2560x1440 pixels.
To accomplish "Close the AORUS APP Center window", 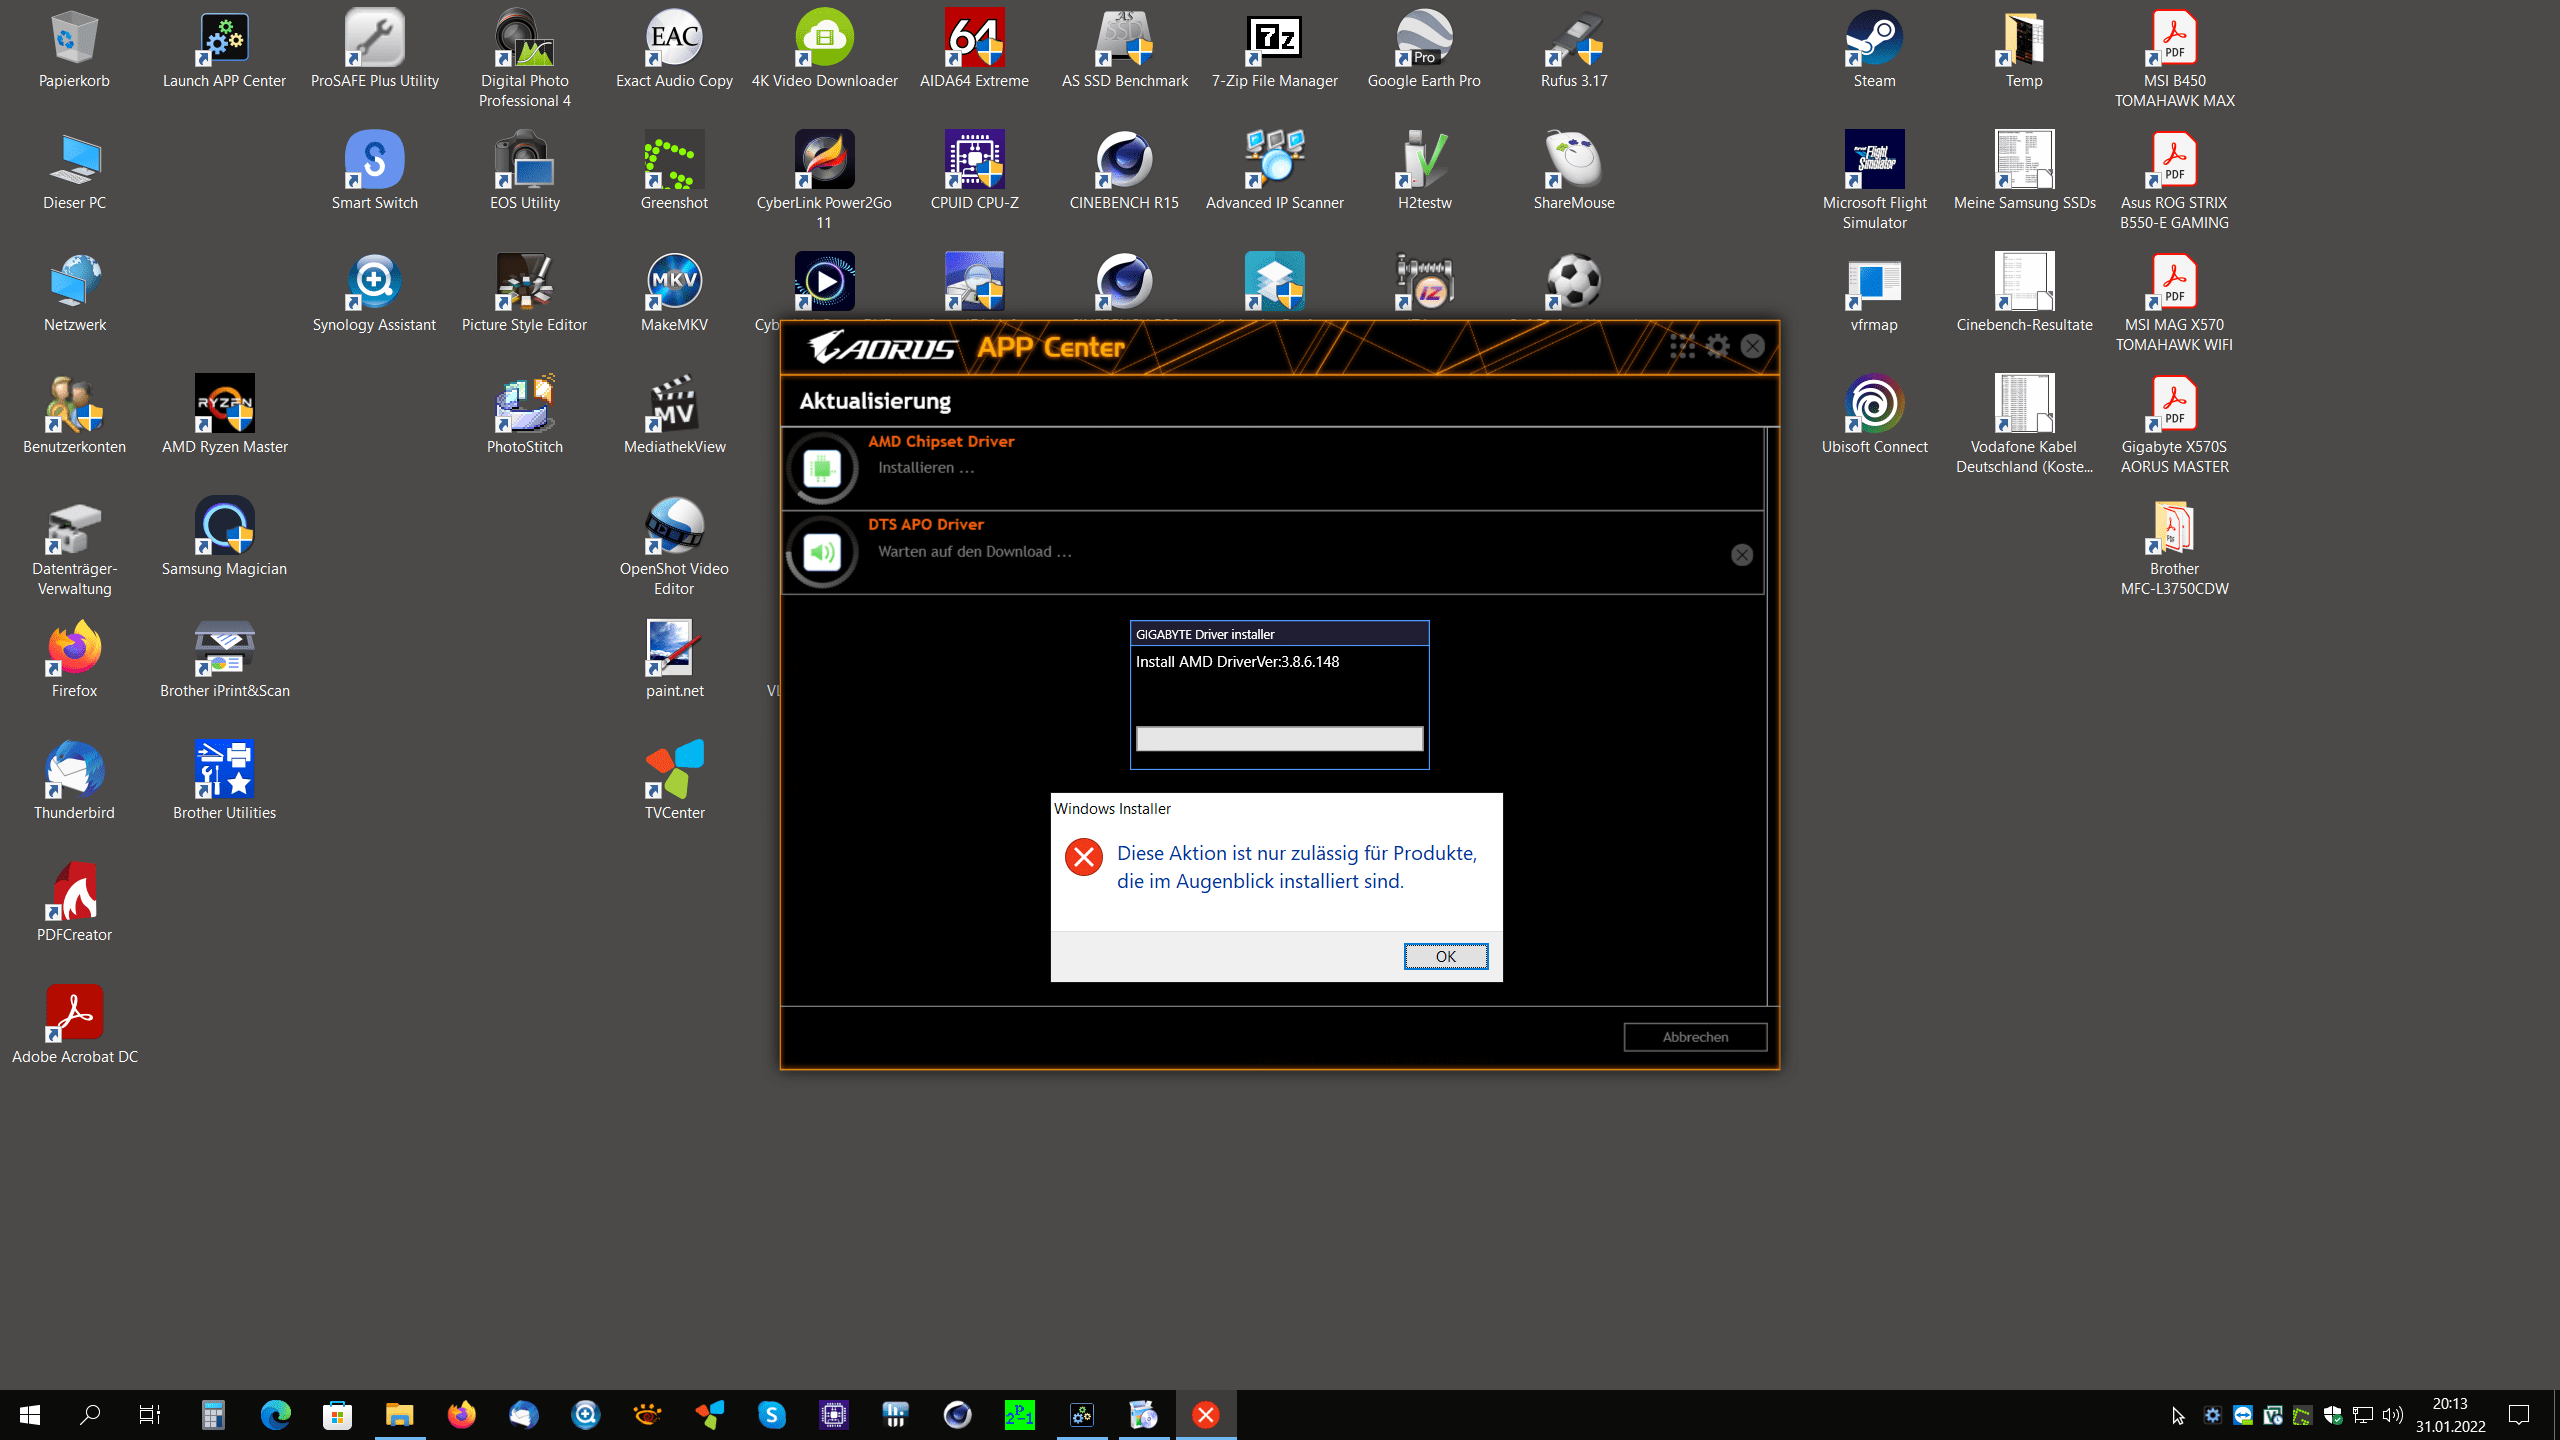I will point(1752,346).
